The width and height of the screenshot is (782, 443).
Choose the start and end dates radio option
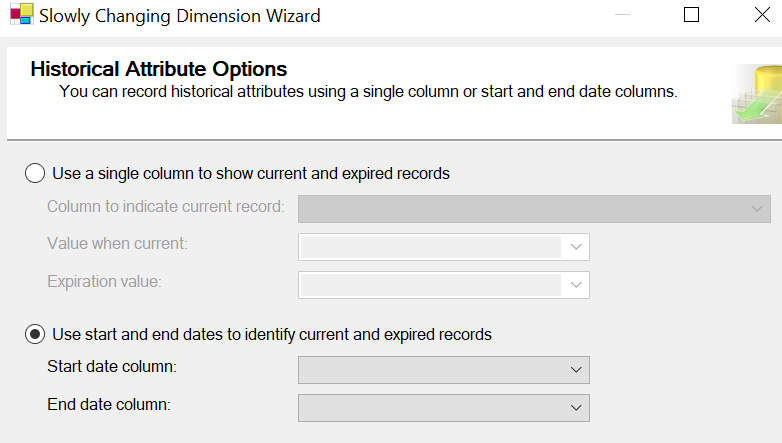tap(35, 334)
